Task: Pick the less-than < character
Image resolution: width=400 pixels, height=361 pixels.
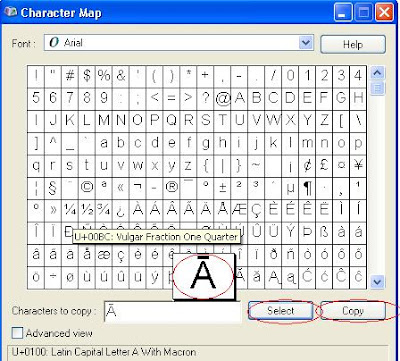Action: pyautogui.click(x=154, y=99)
